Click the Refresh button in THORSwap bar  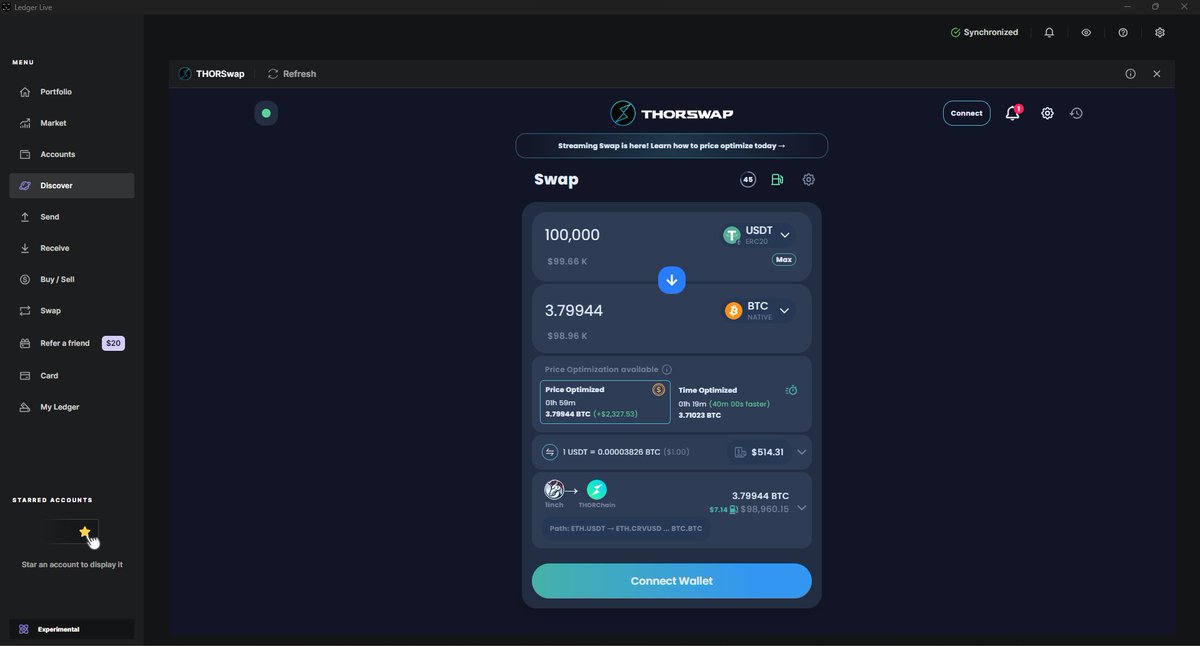point(292,74)
